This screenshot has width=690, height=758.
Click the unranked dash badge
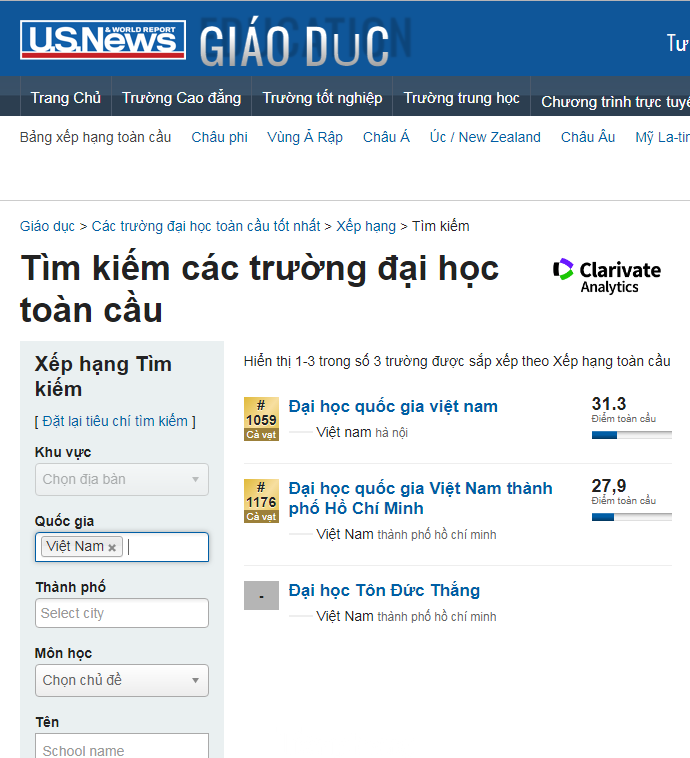pyautogui.click(x=261, y=596)
